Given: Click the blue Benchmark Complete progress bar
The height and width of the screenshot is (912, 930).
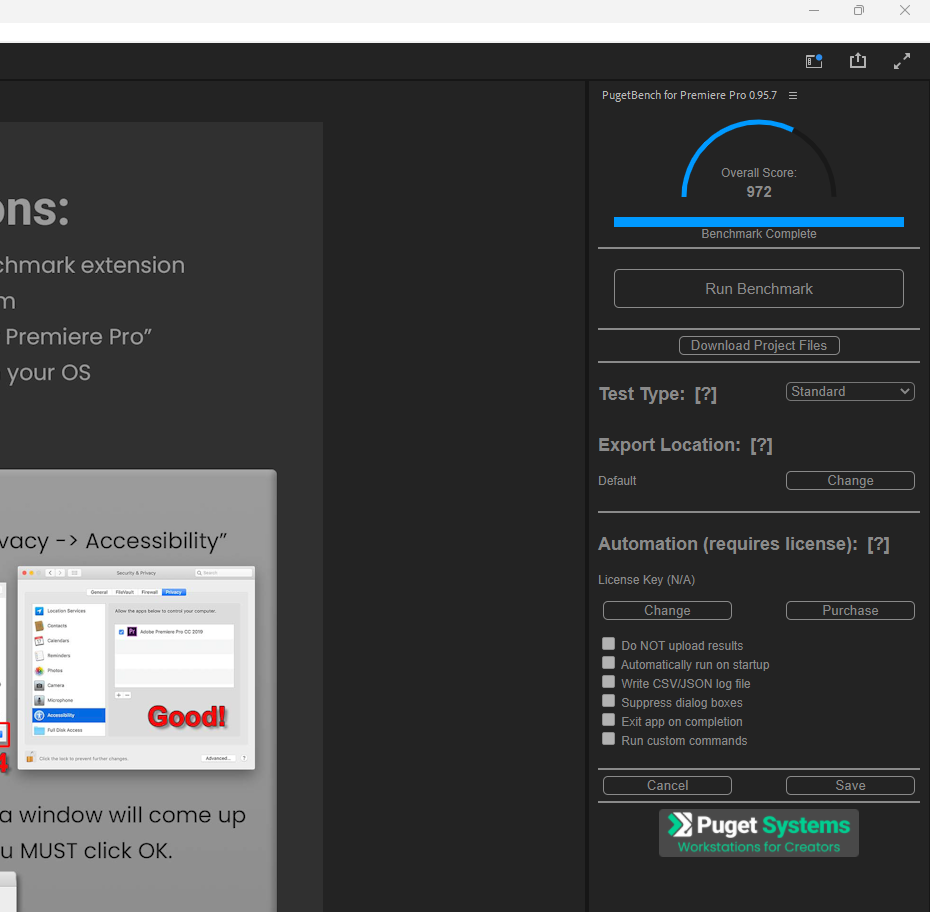Looking at the screenshot, I should [x=759, y=222].
